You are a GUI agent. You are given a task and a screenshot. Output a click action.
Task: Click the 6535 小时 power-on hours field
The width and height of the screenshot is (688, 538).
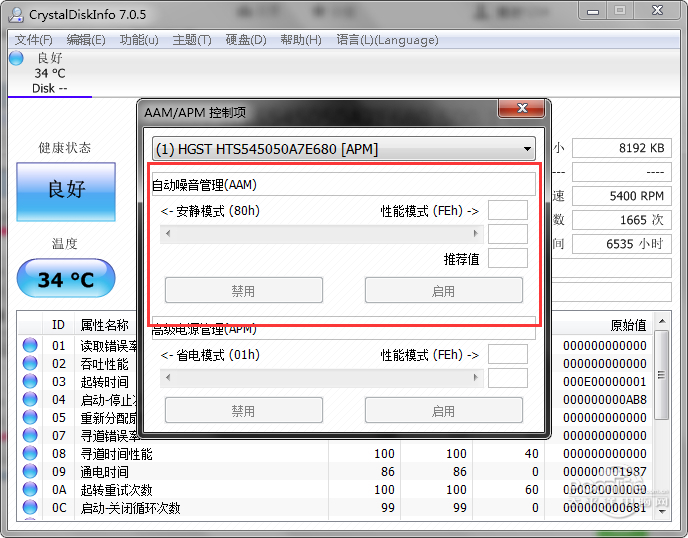(622, 244)
